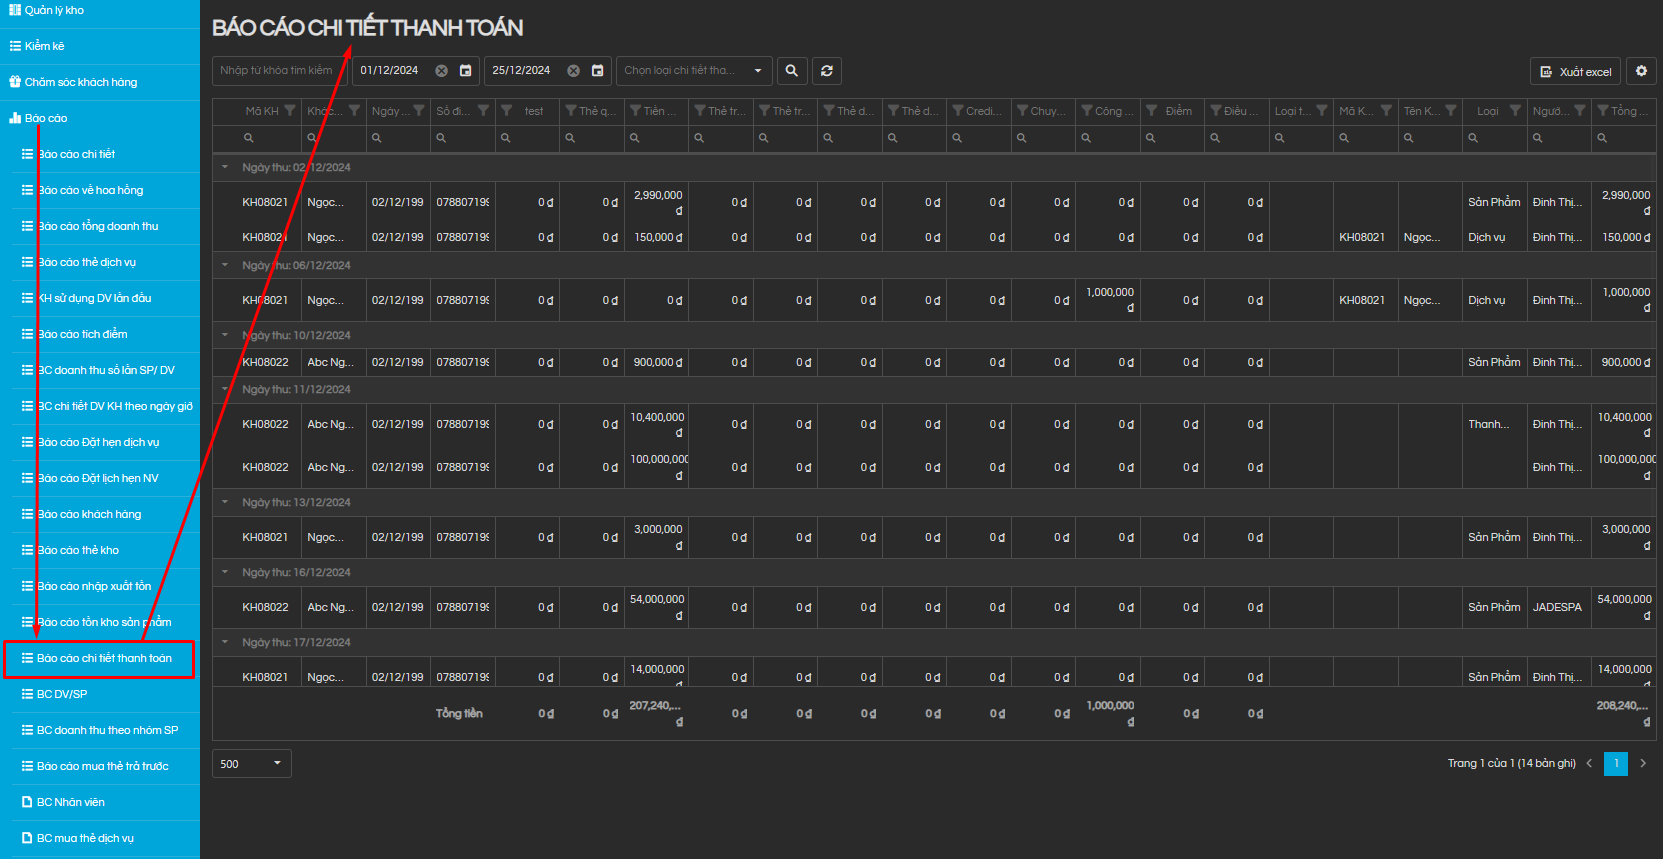Open Báo cáo hoa hồng report
1663x859 pixels.
[x=90, y=190]
